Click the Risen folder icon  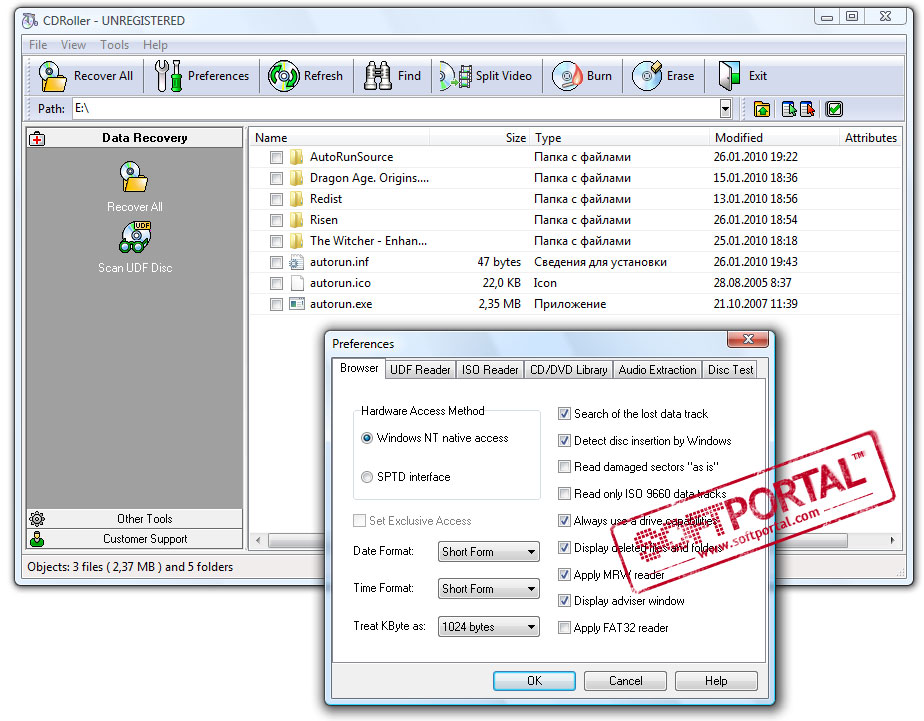pos(296,220)
